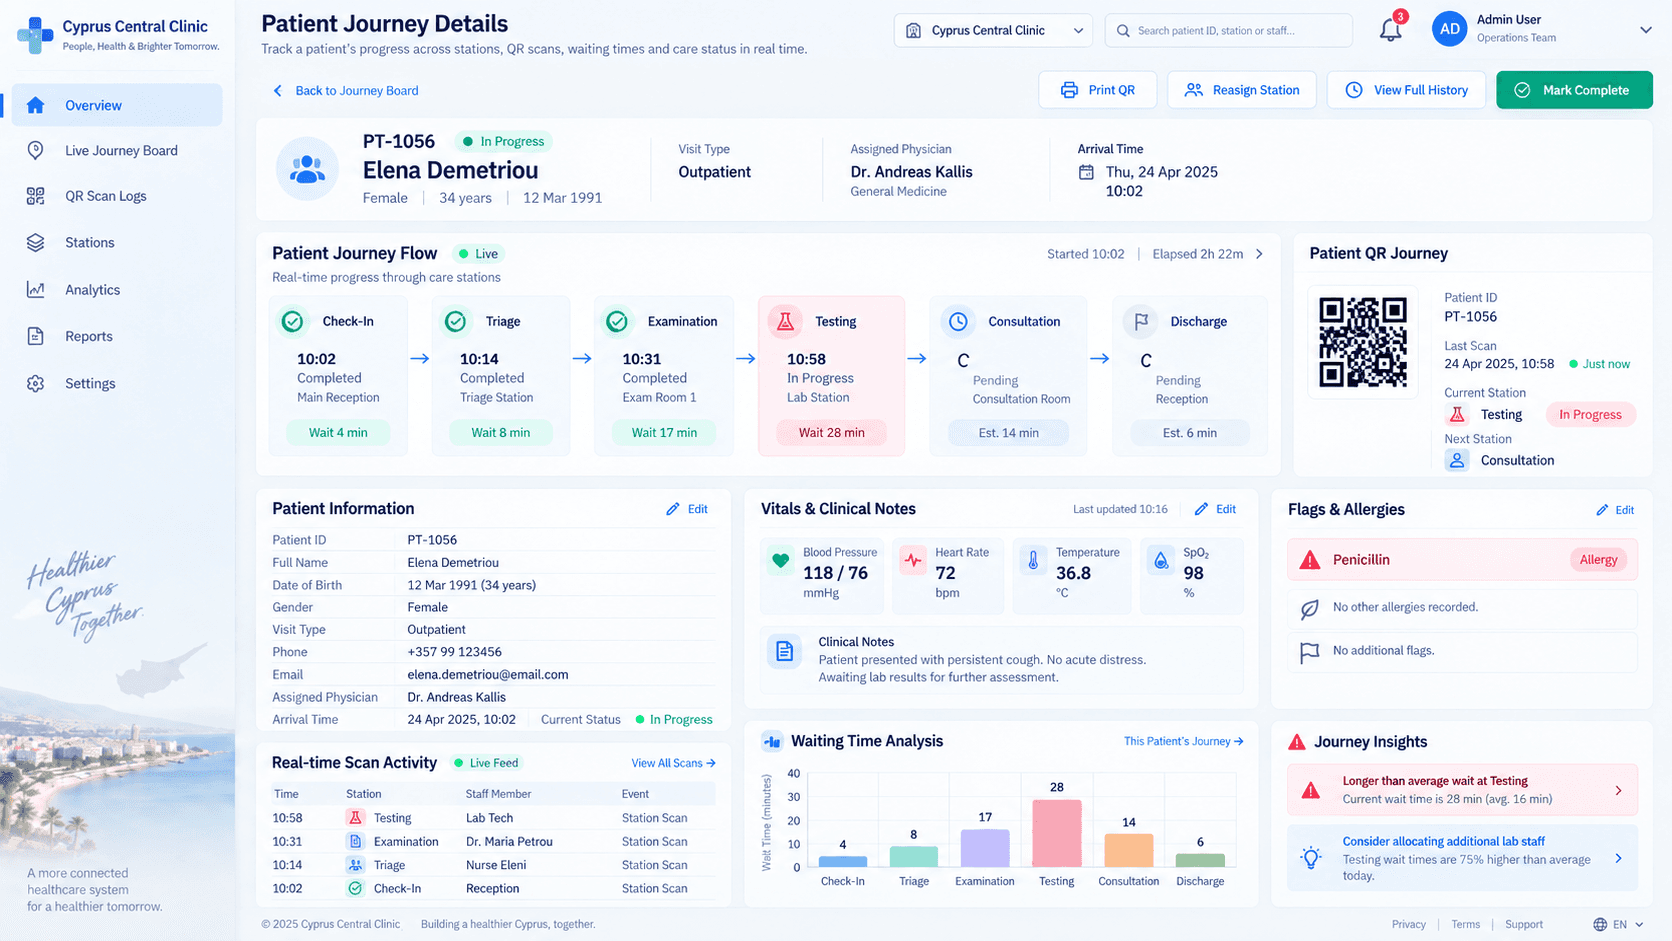This screenshot has height=941, width=1672.
Task: Click the calendar icon beside Arrival Time
Action: tap(1086, 172)
